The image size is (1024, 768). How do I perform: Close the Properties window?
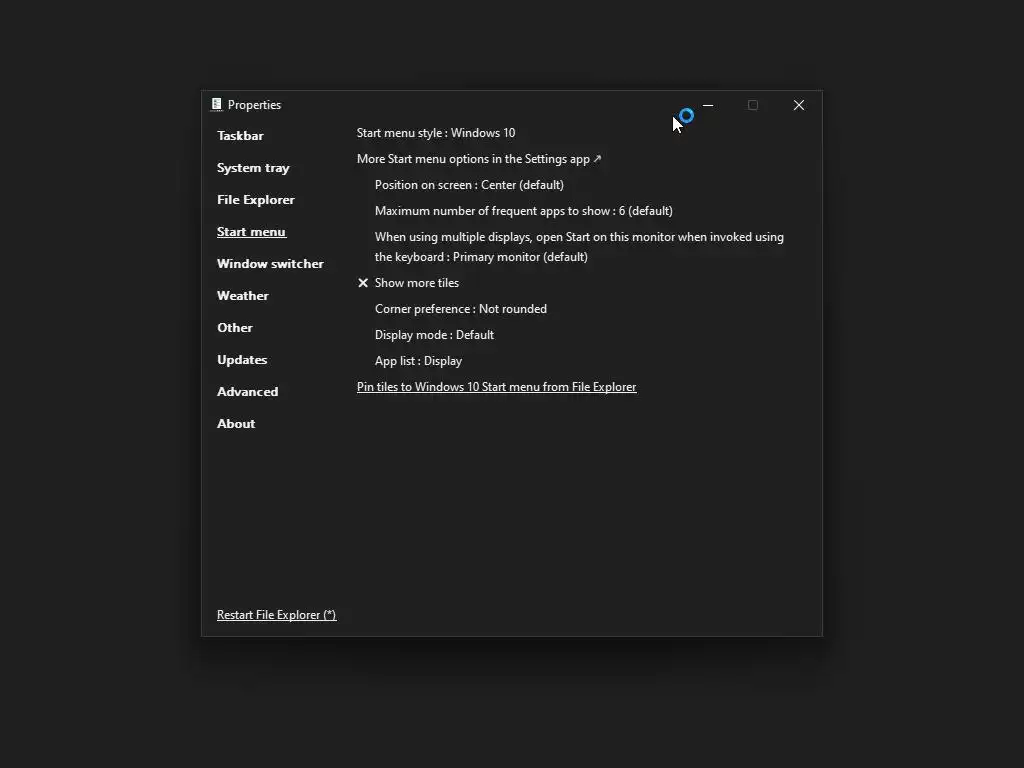(x=799, y=105)
